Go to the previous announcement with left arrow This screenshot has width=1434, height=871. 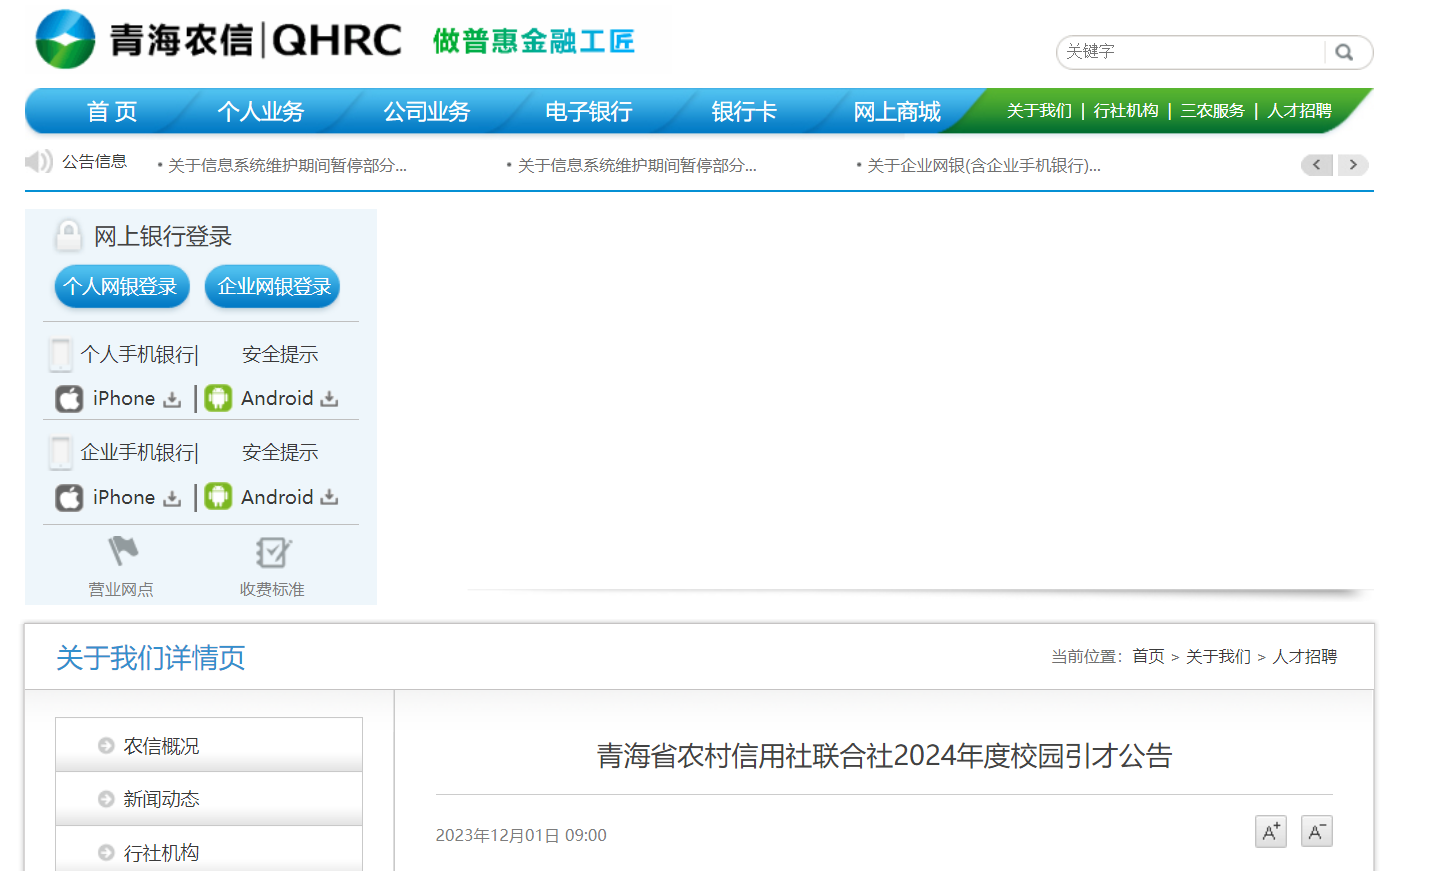tap(1317, 165)
